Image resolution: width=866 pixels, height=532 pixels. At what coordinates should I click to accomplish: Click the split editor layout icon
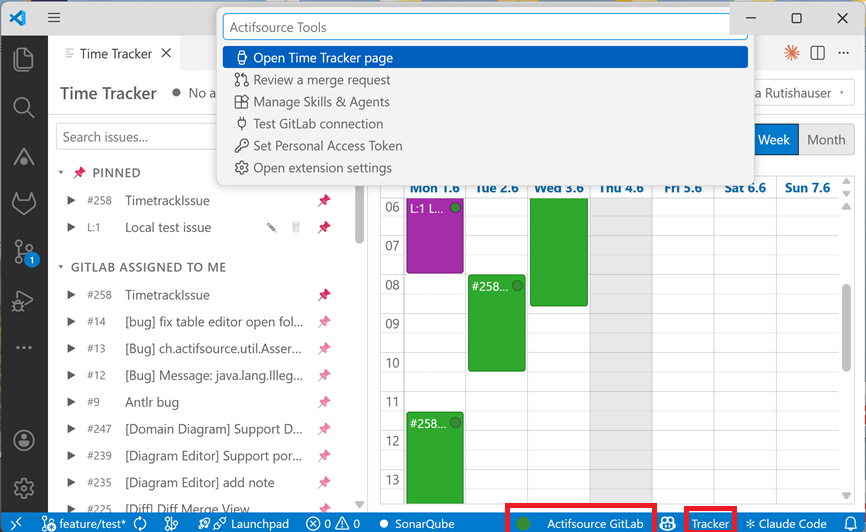pyautogui.click(x=817, y=53)
